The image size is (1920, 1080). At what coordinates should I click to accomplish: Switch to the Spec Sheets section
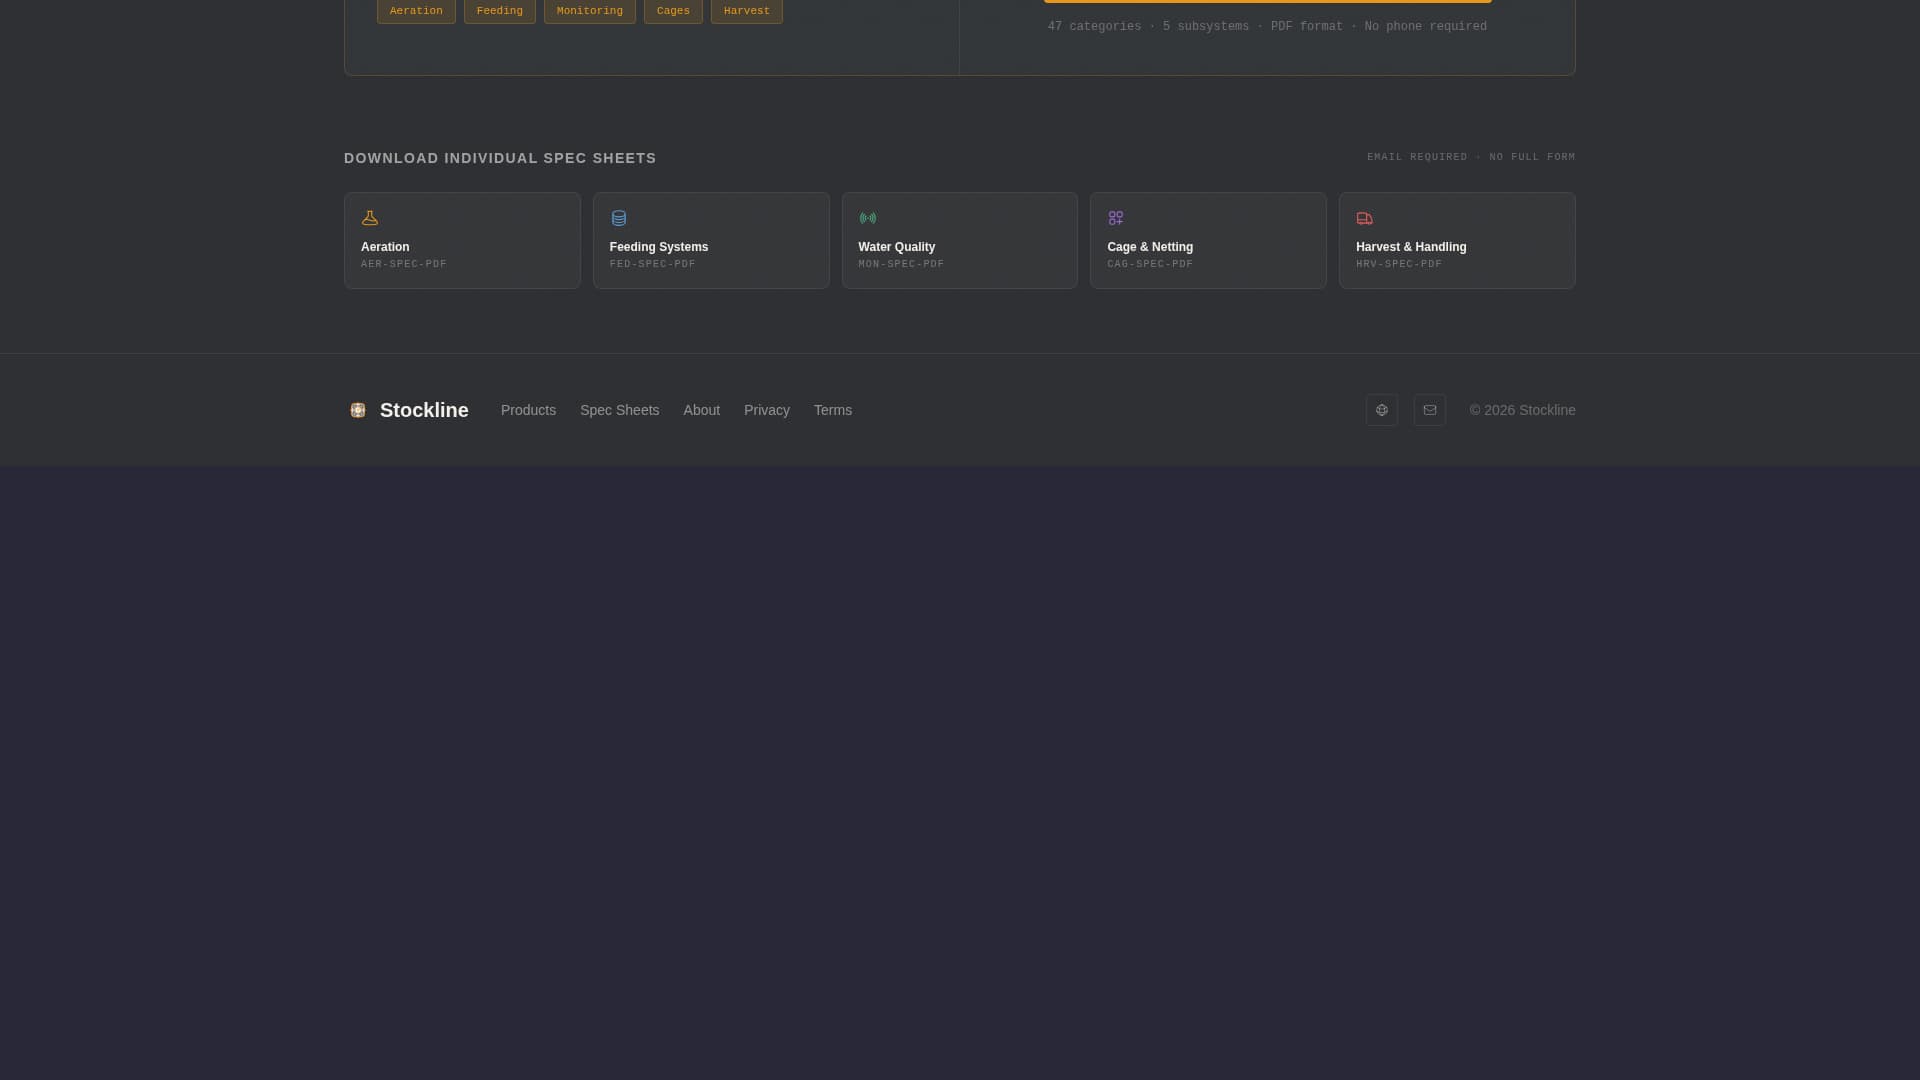click(x=619, y=410)
